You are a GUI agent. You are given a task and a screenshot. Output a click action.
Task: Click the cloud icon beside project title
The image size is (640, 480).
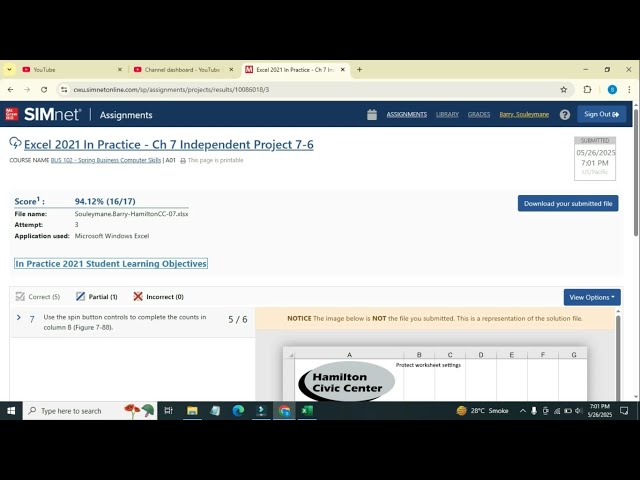tap(15, 143)
